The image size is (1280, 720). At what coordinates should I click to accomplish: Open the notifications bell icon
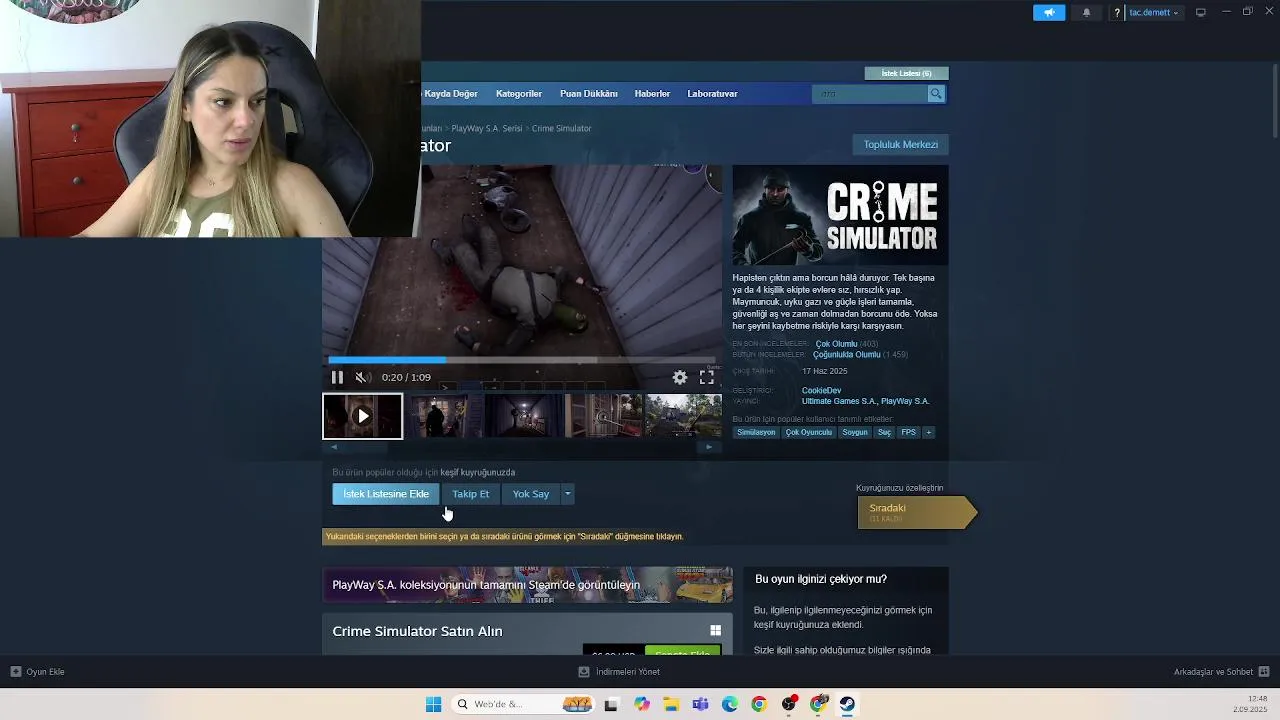pyautogui.click(x=1087, y=13)
